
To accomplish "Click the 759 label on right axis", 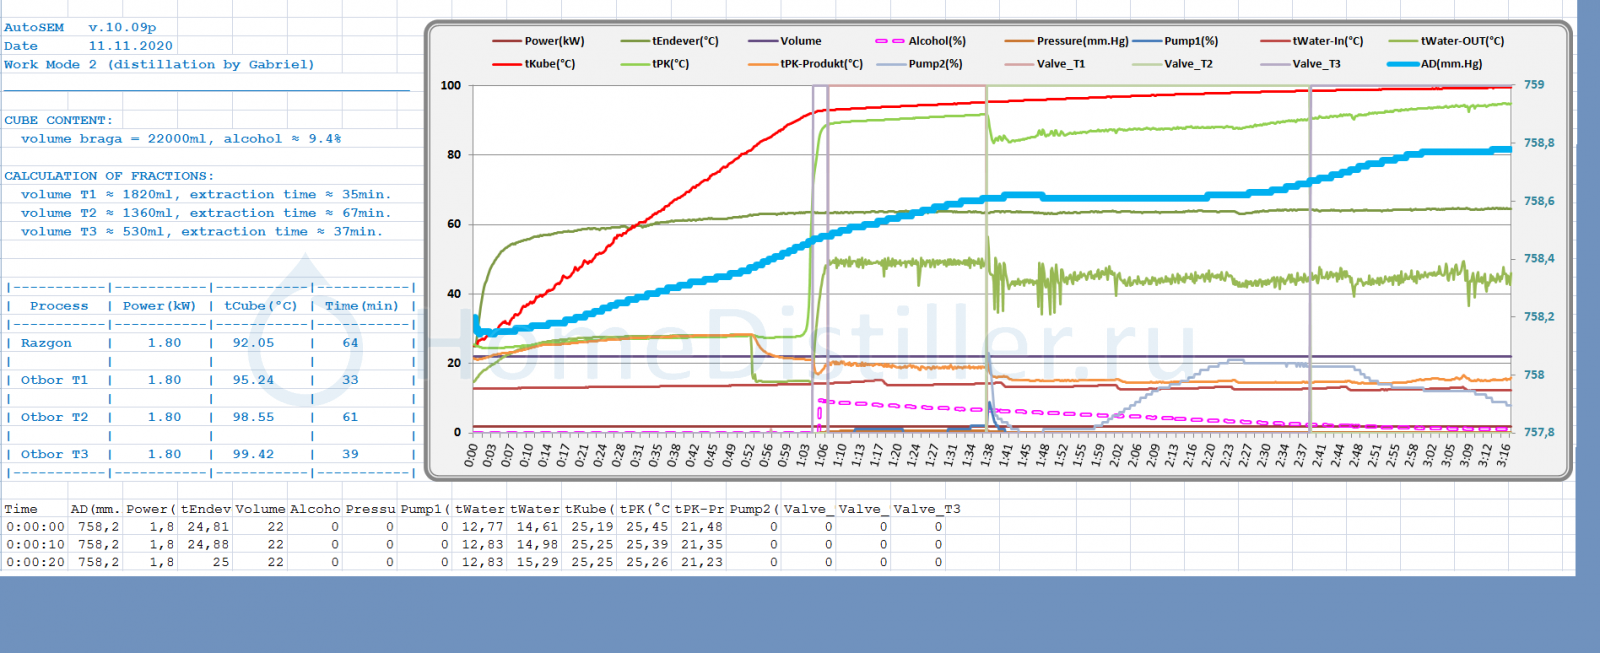I will (1533, 85).
